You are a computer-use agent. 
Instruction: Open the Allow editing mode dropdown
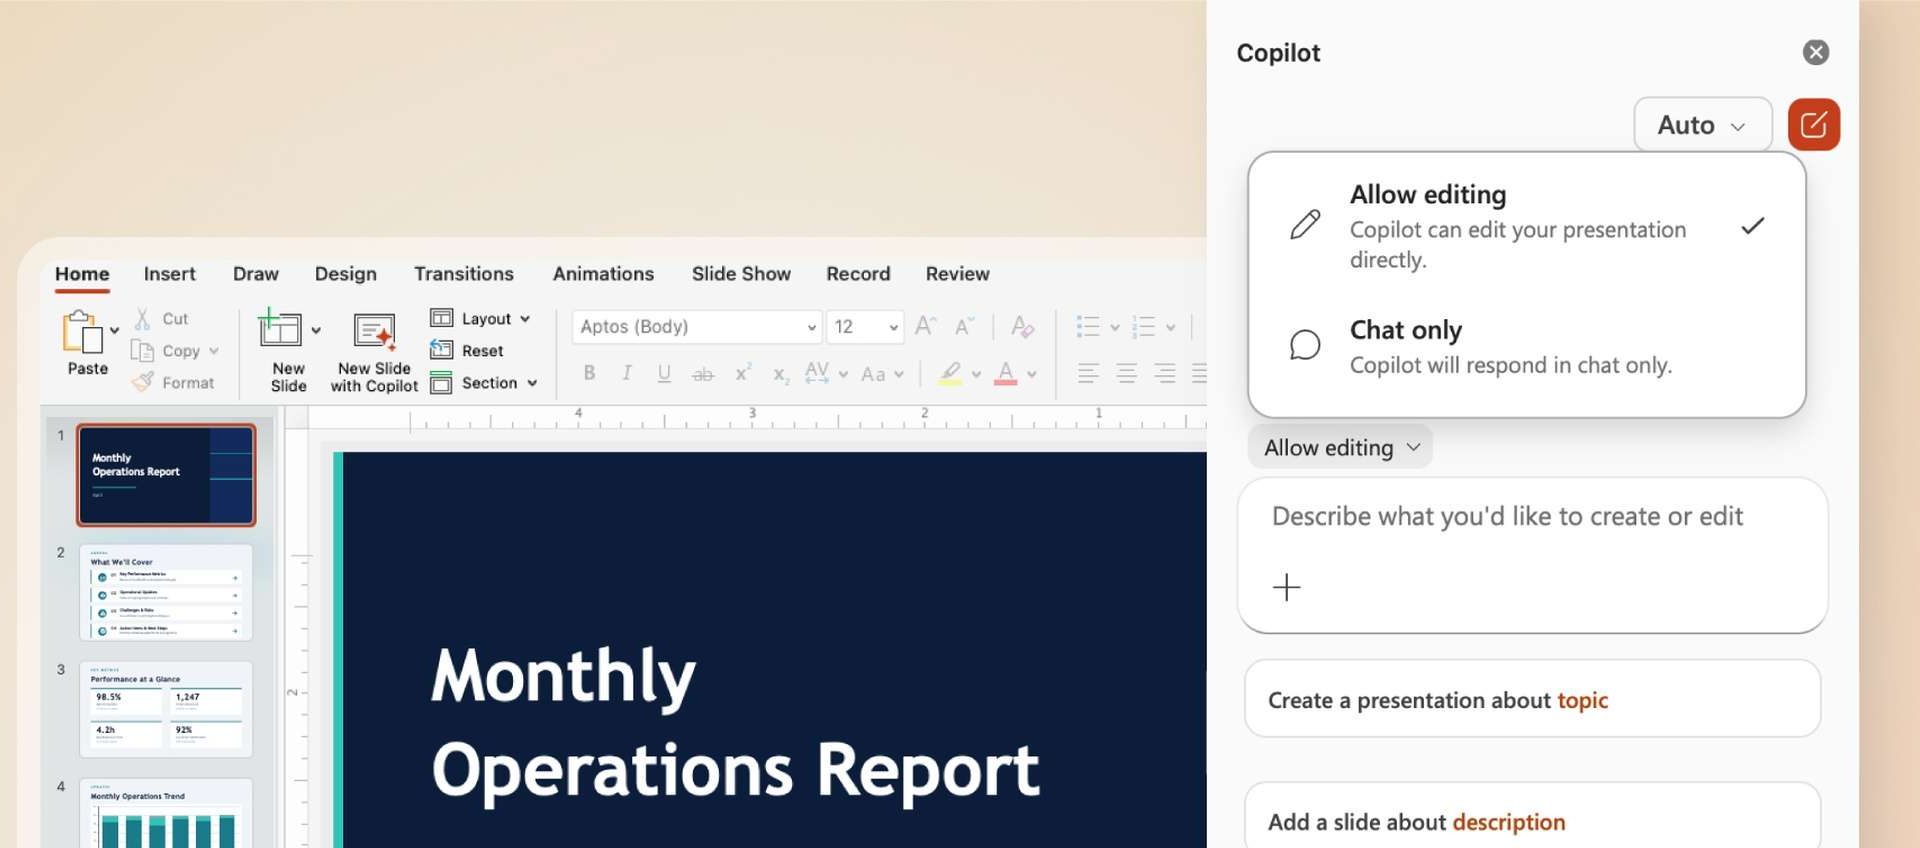pos(1340,447)
